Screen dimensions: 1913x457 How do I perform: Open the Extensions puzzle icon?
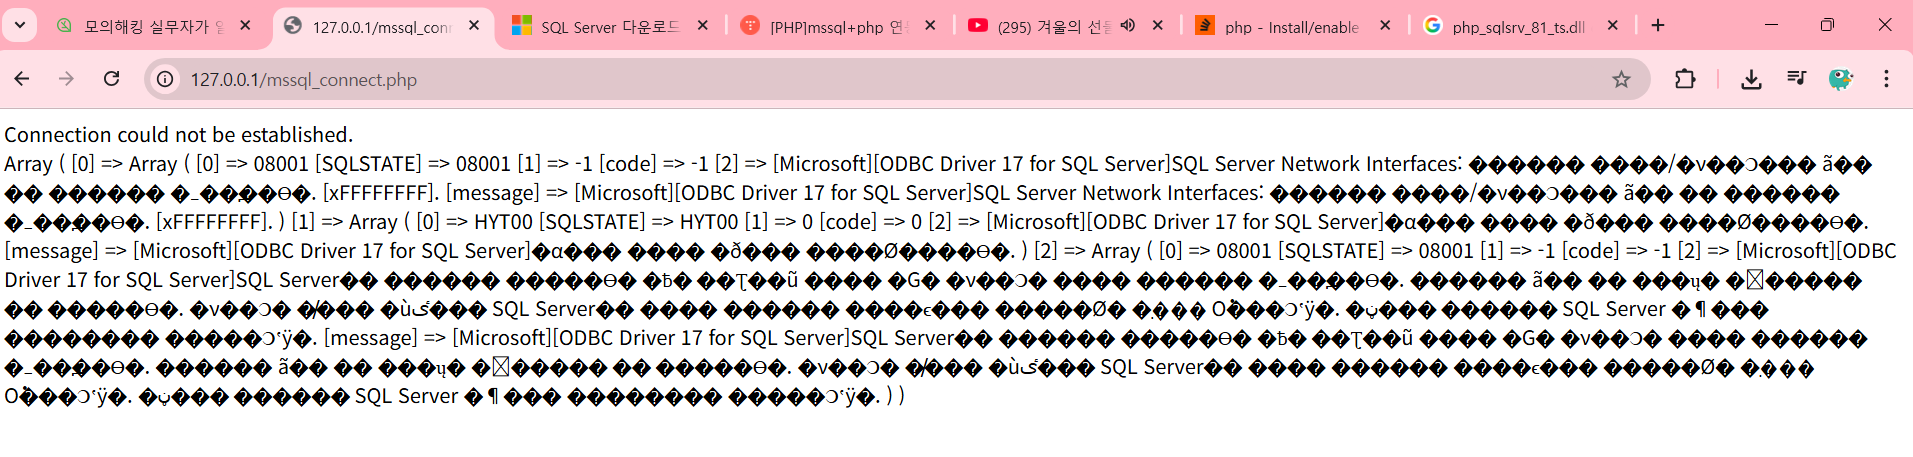[1685, 79]
